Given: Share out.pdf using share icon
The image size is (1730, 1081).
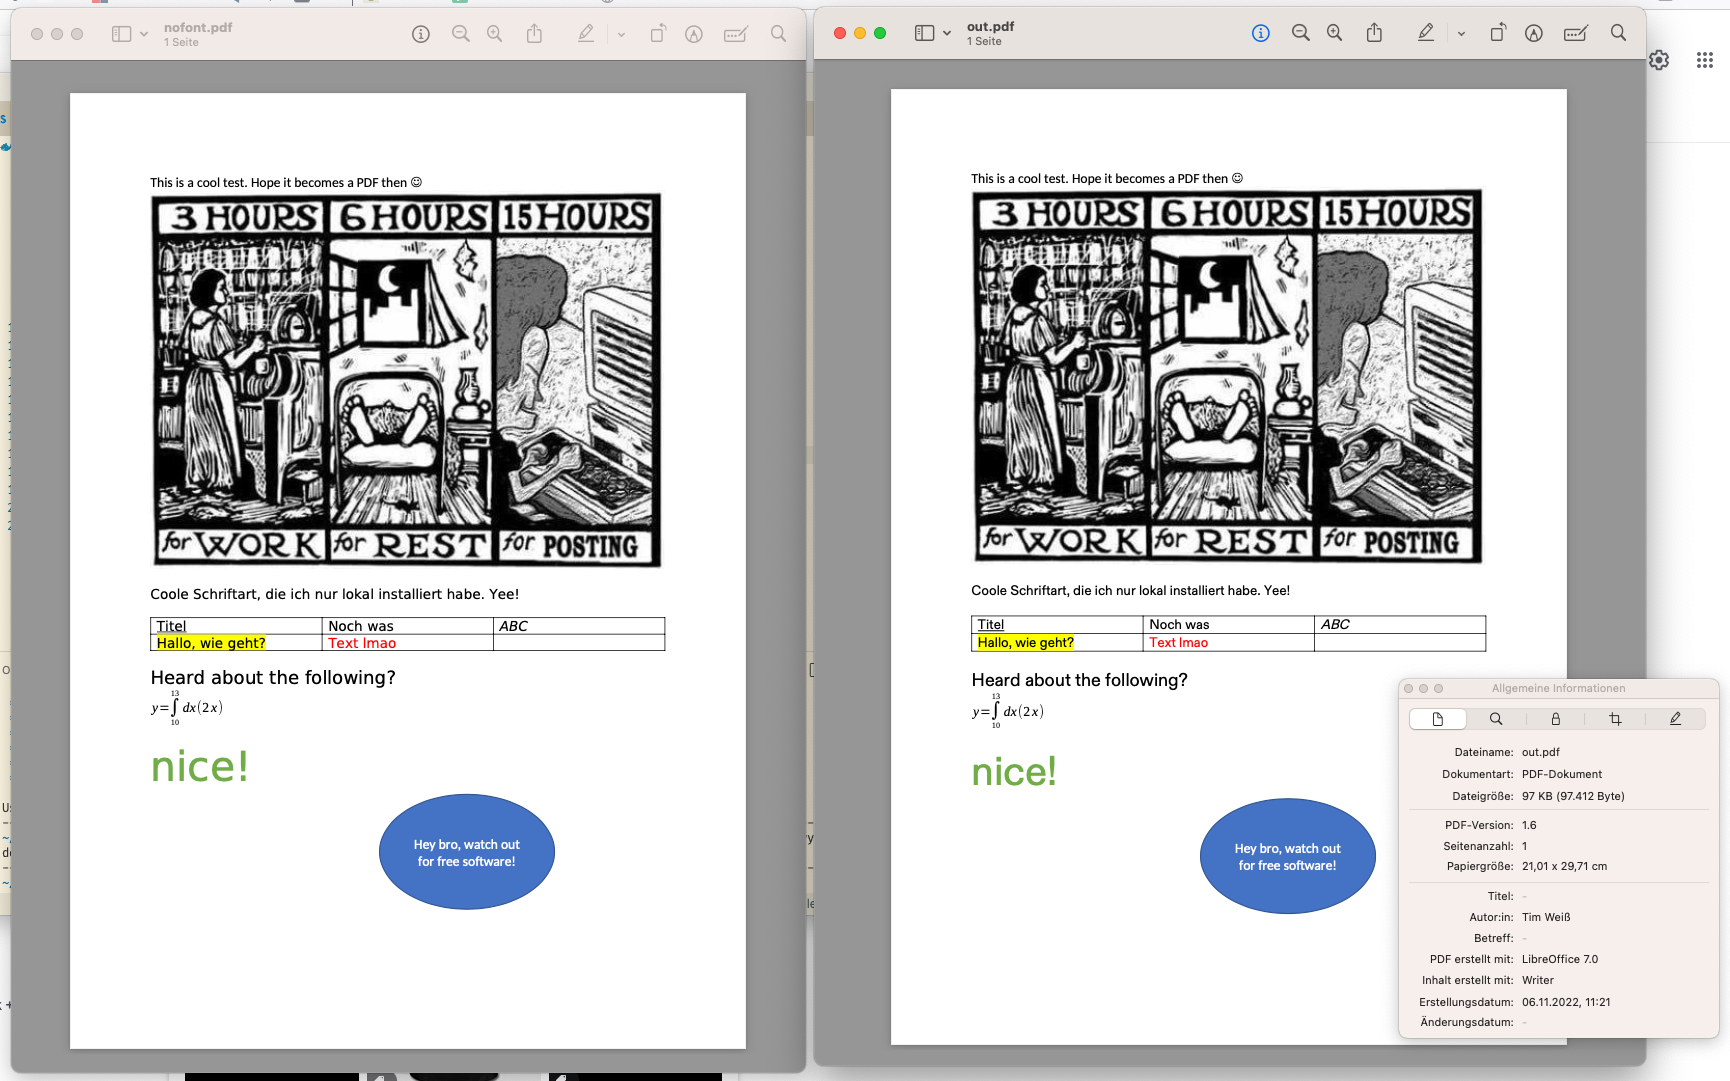Looking at the screenshot, I should click(x=1375, y=33).
